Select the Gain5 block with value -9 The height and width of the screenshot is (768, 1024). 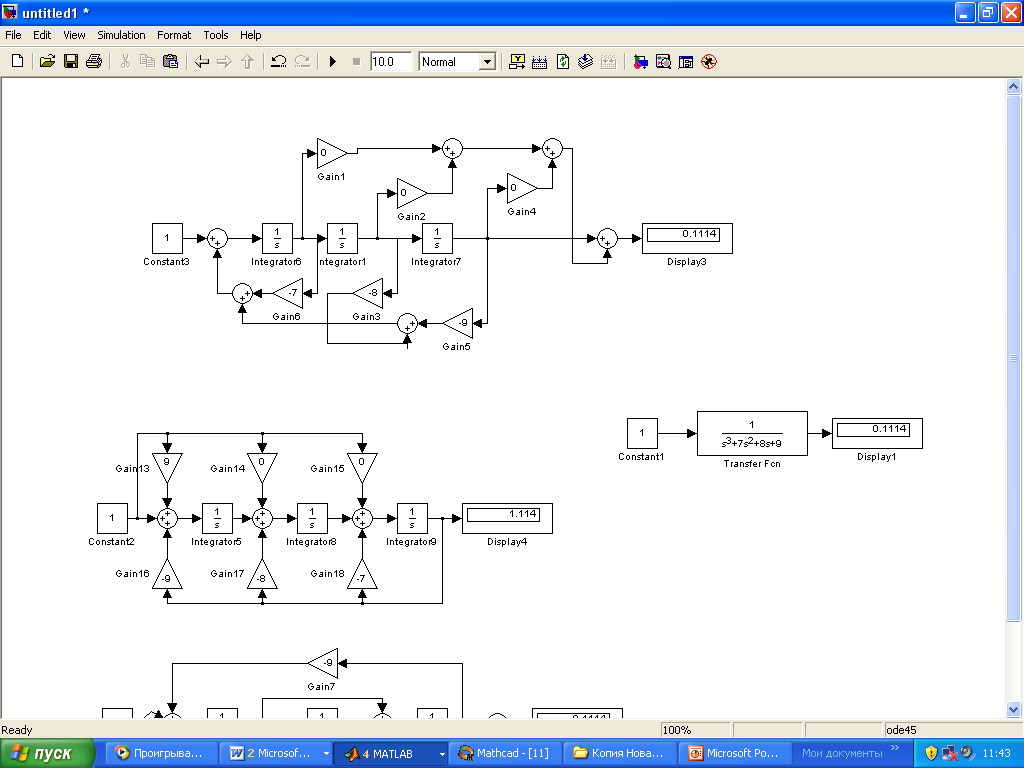(458, 323)
